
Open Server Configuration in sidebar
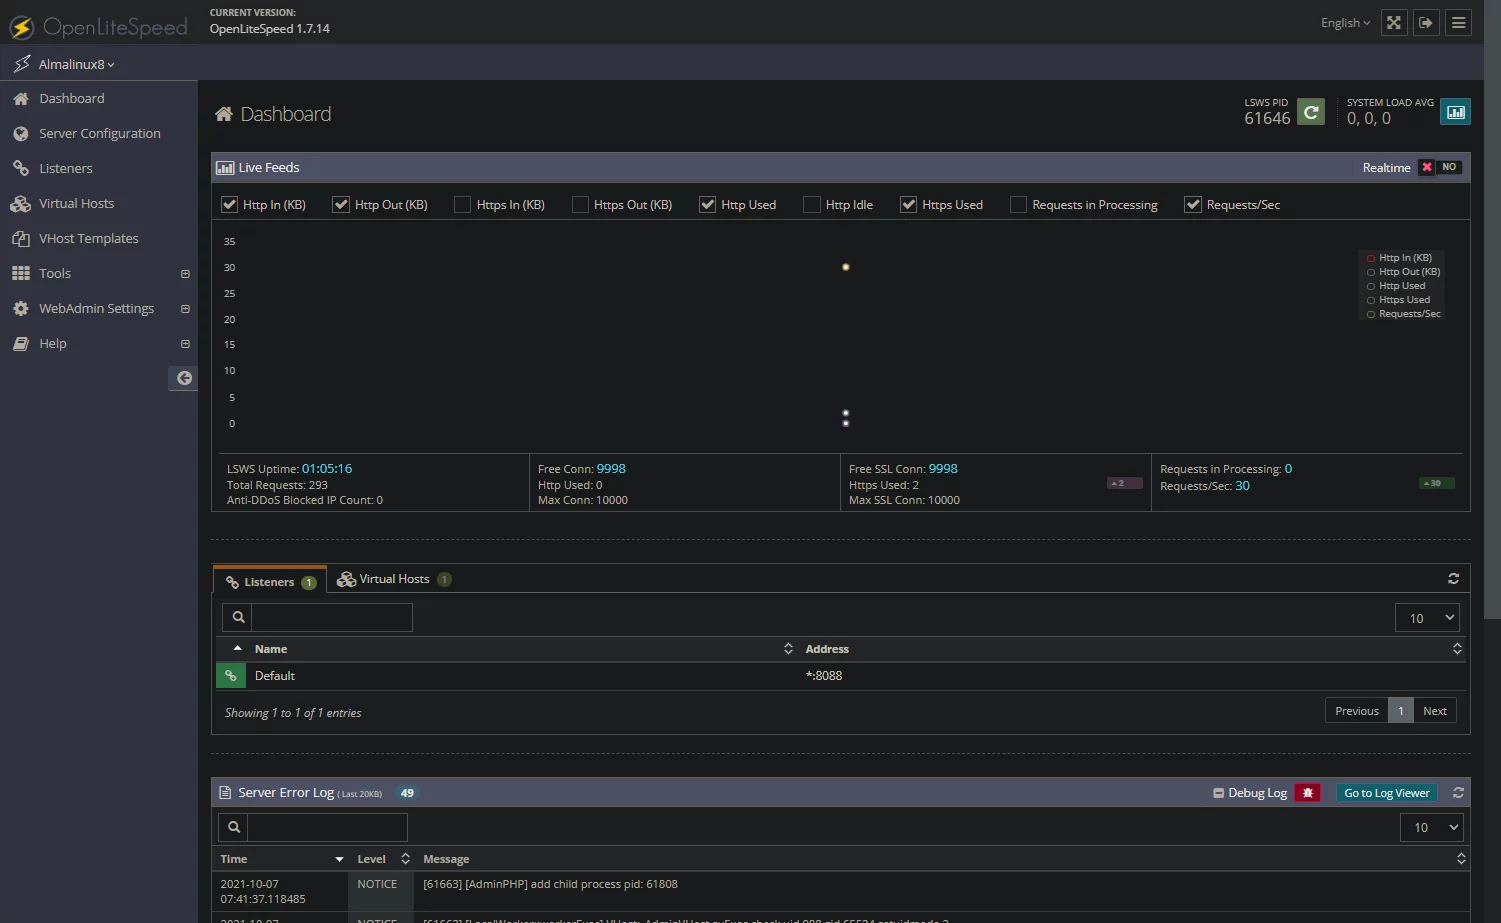coord(99,134)
